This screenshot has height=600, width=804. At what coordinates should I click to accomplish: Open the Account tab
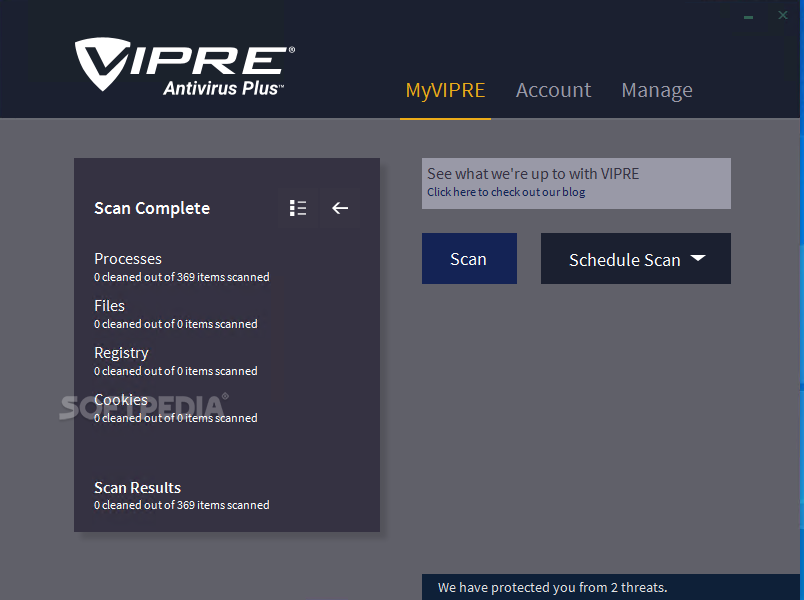[553, 90]
